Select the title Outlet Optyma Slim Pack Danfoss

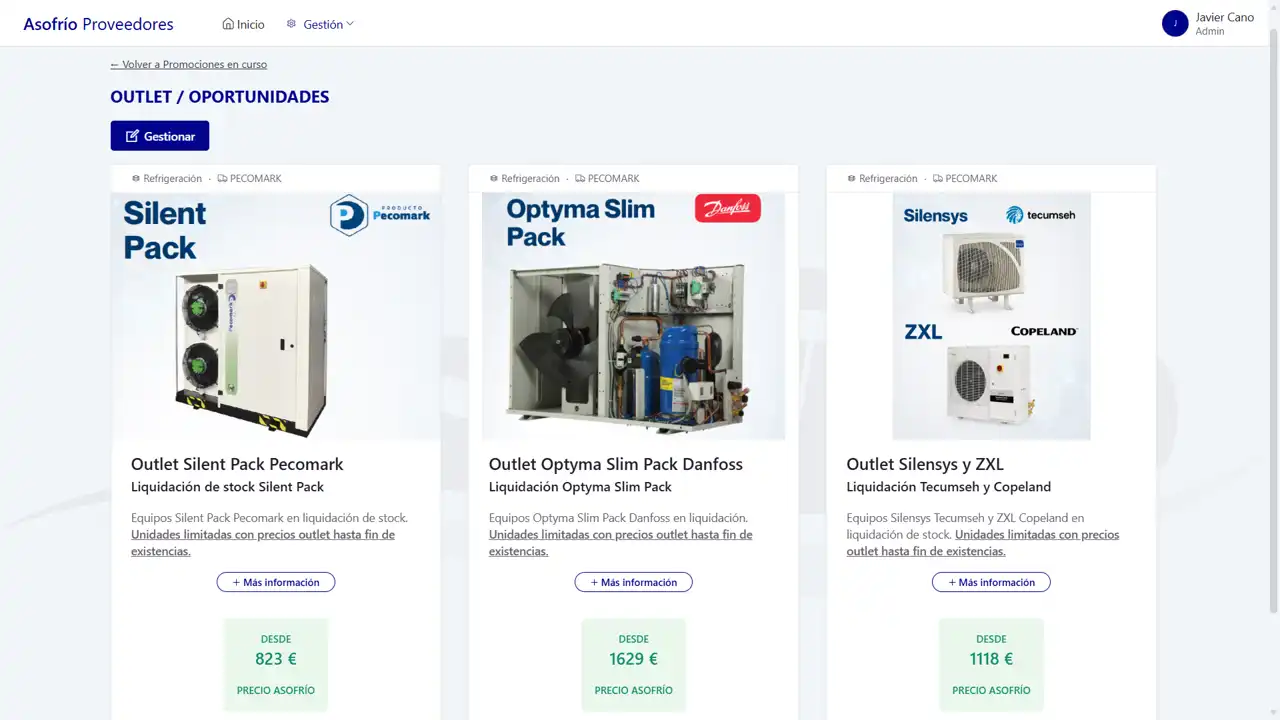tap(616, 464)
